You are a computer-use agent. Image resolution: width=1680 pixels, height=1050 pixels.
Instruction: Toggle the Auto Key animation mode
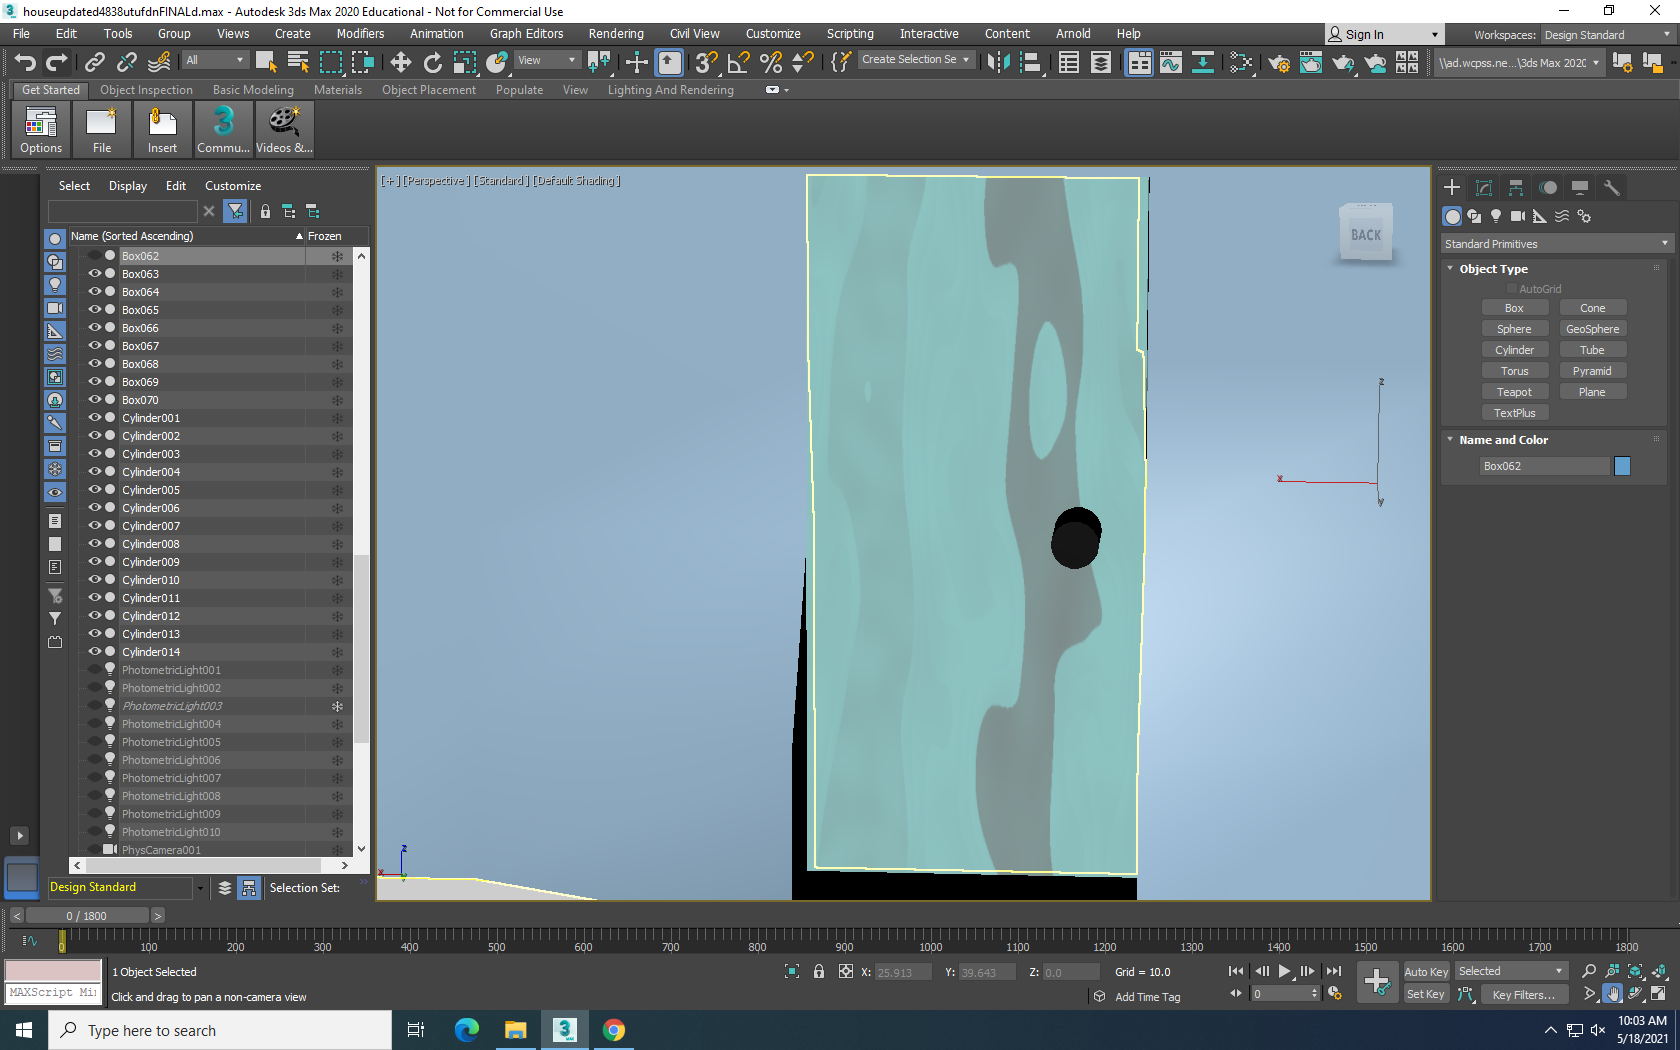1426,972
